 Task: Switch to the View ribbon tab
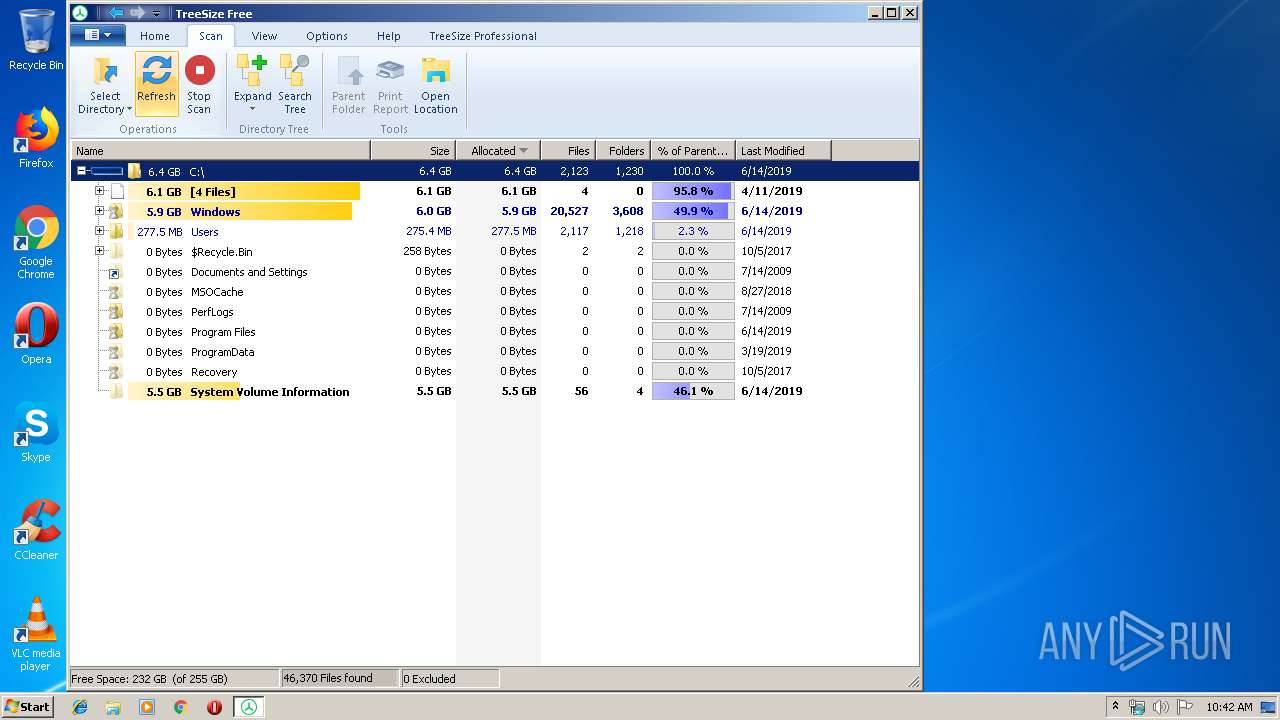264,36
